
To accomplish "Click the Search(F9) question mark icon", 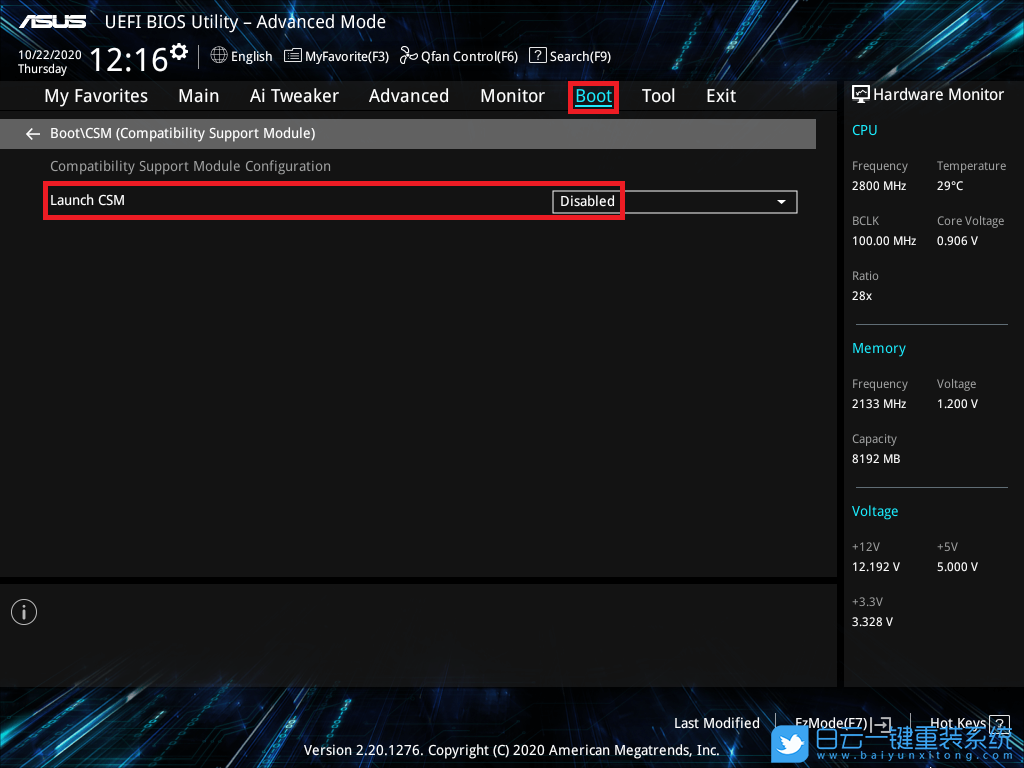I will click(x=538, y=56).
